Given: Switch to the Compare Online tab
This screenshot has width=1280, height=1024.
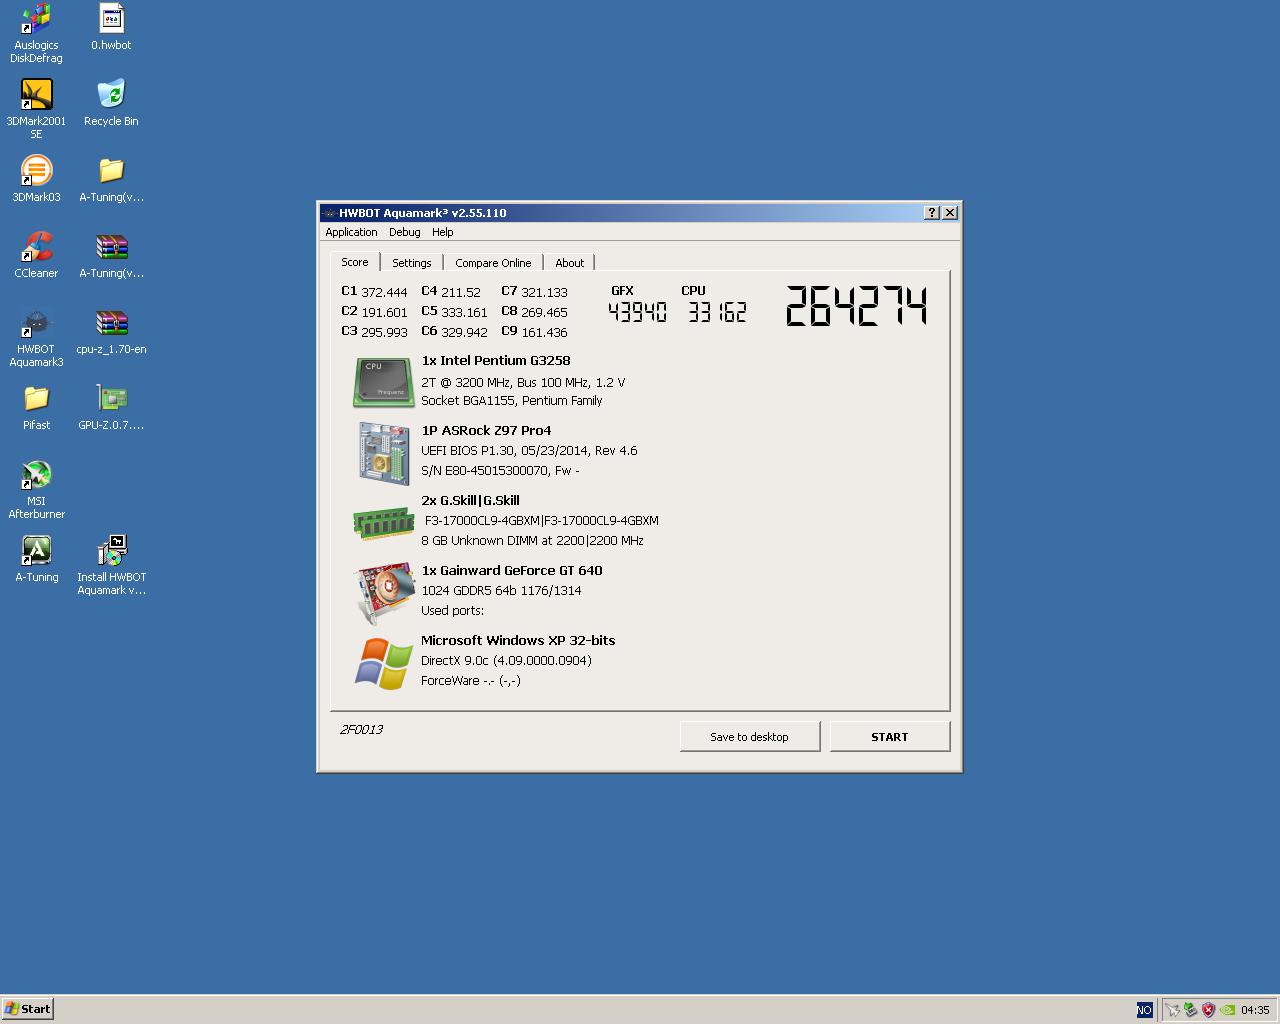Looking at the screenshot, I should pyautogui.click(x=493, y=263).
